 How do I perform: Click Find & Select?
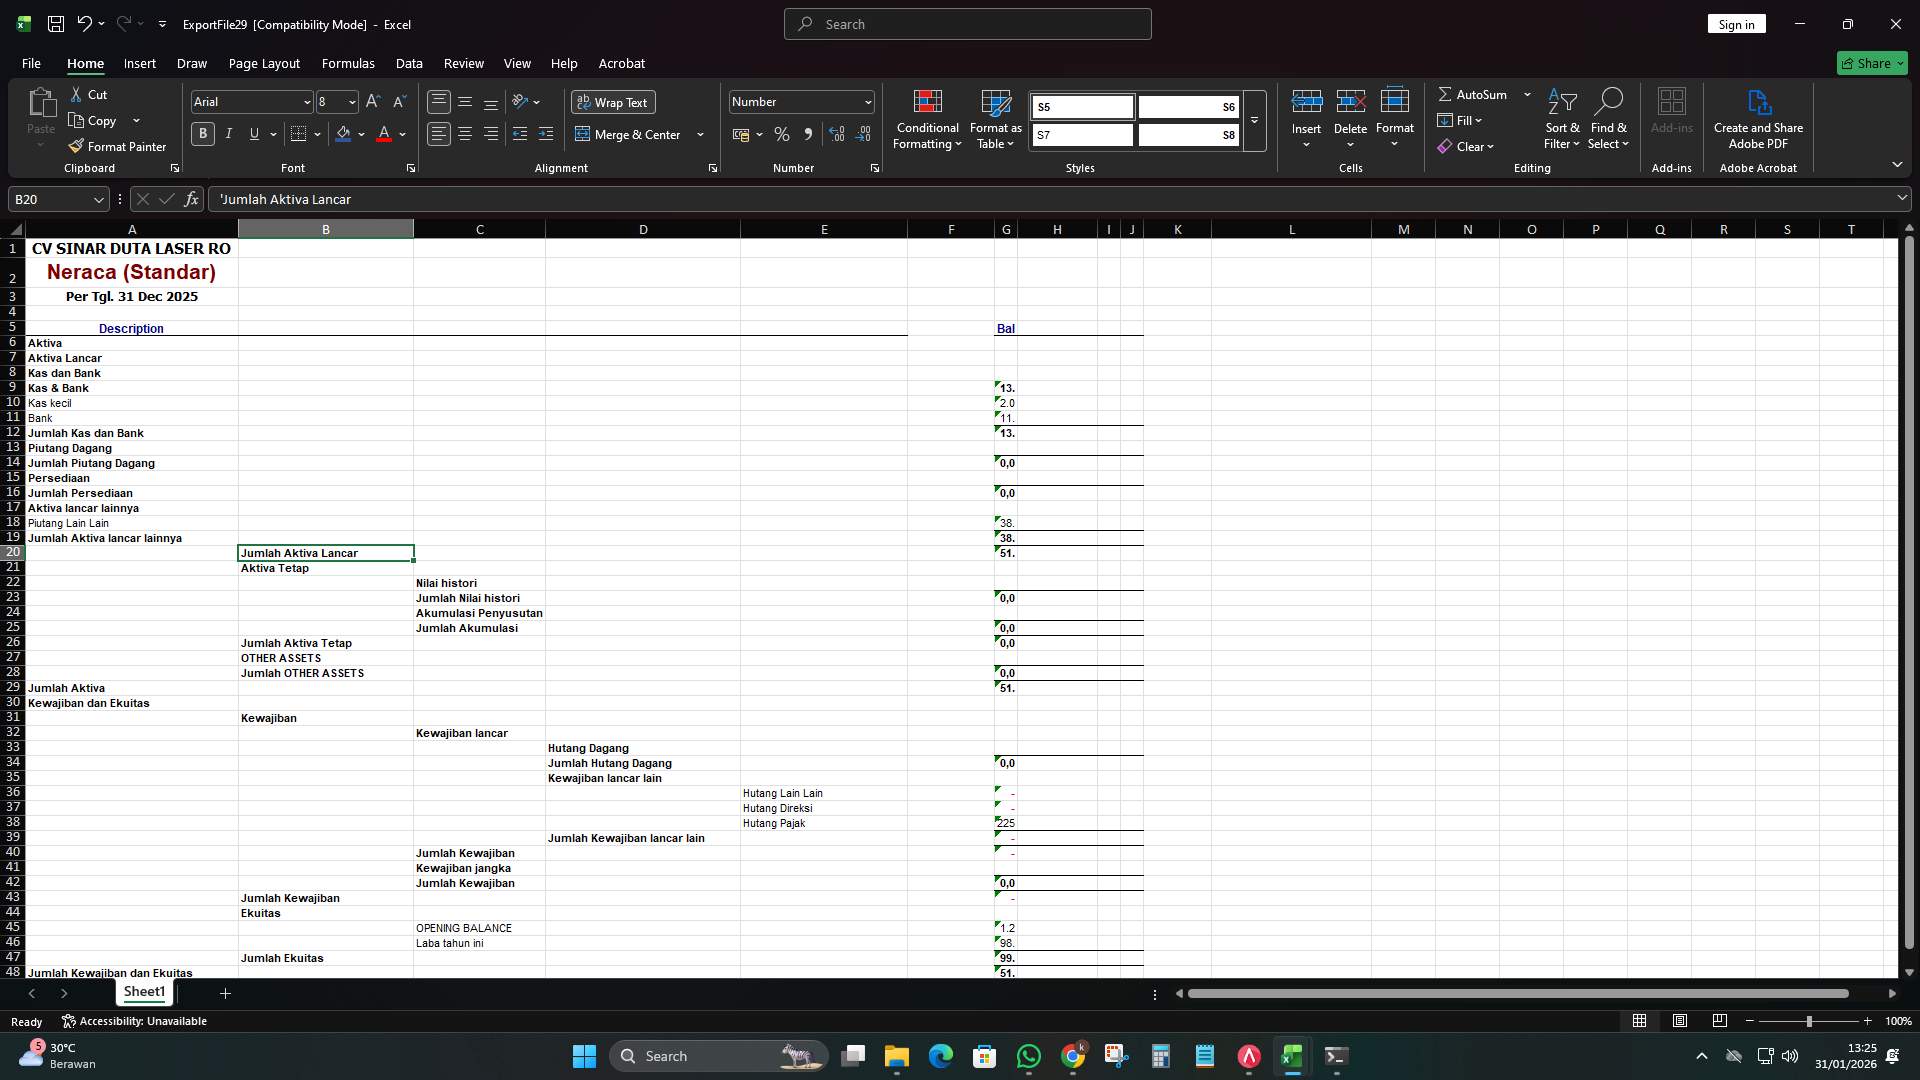pos(1609,118)
